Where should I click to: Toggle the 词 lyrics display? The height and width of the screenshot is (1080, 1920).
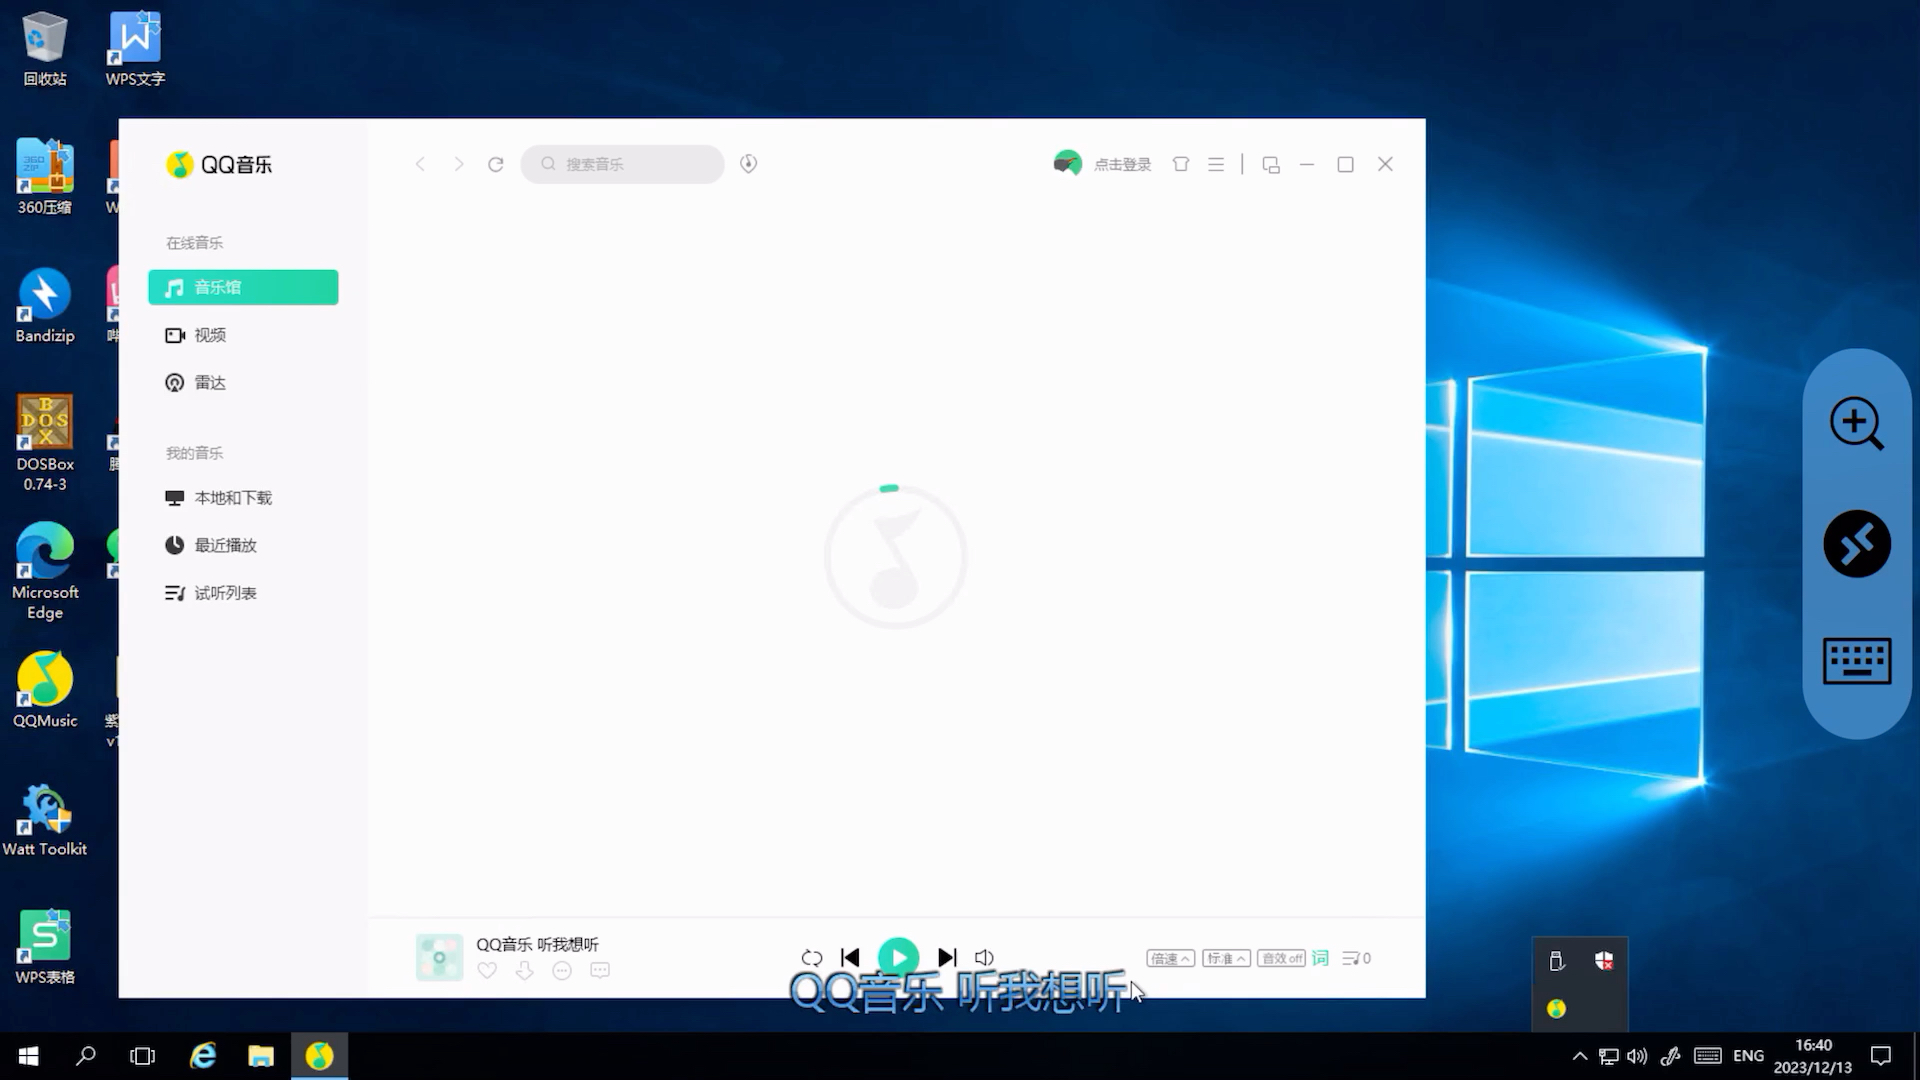click(1320, 958)
